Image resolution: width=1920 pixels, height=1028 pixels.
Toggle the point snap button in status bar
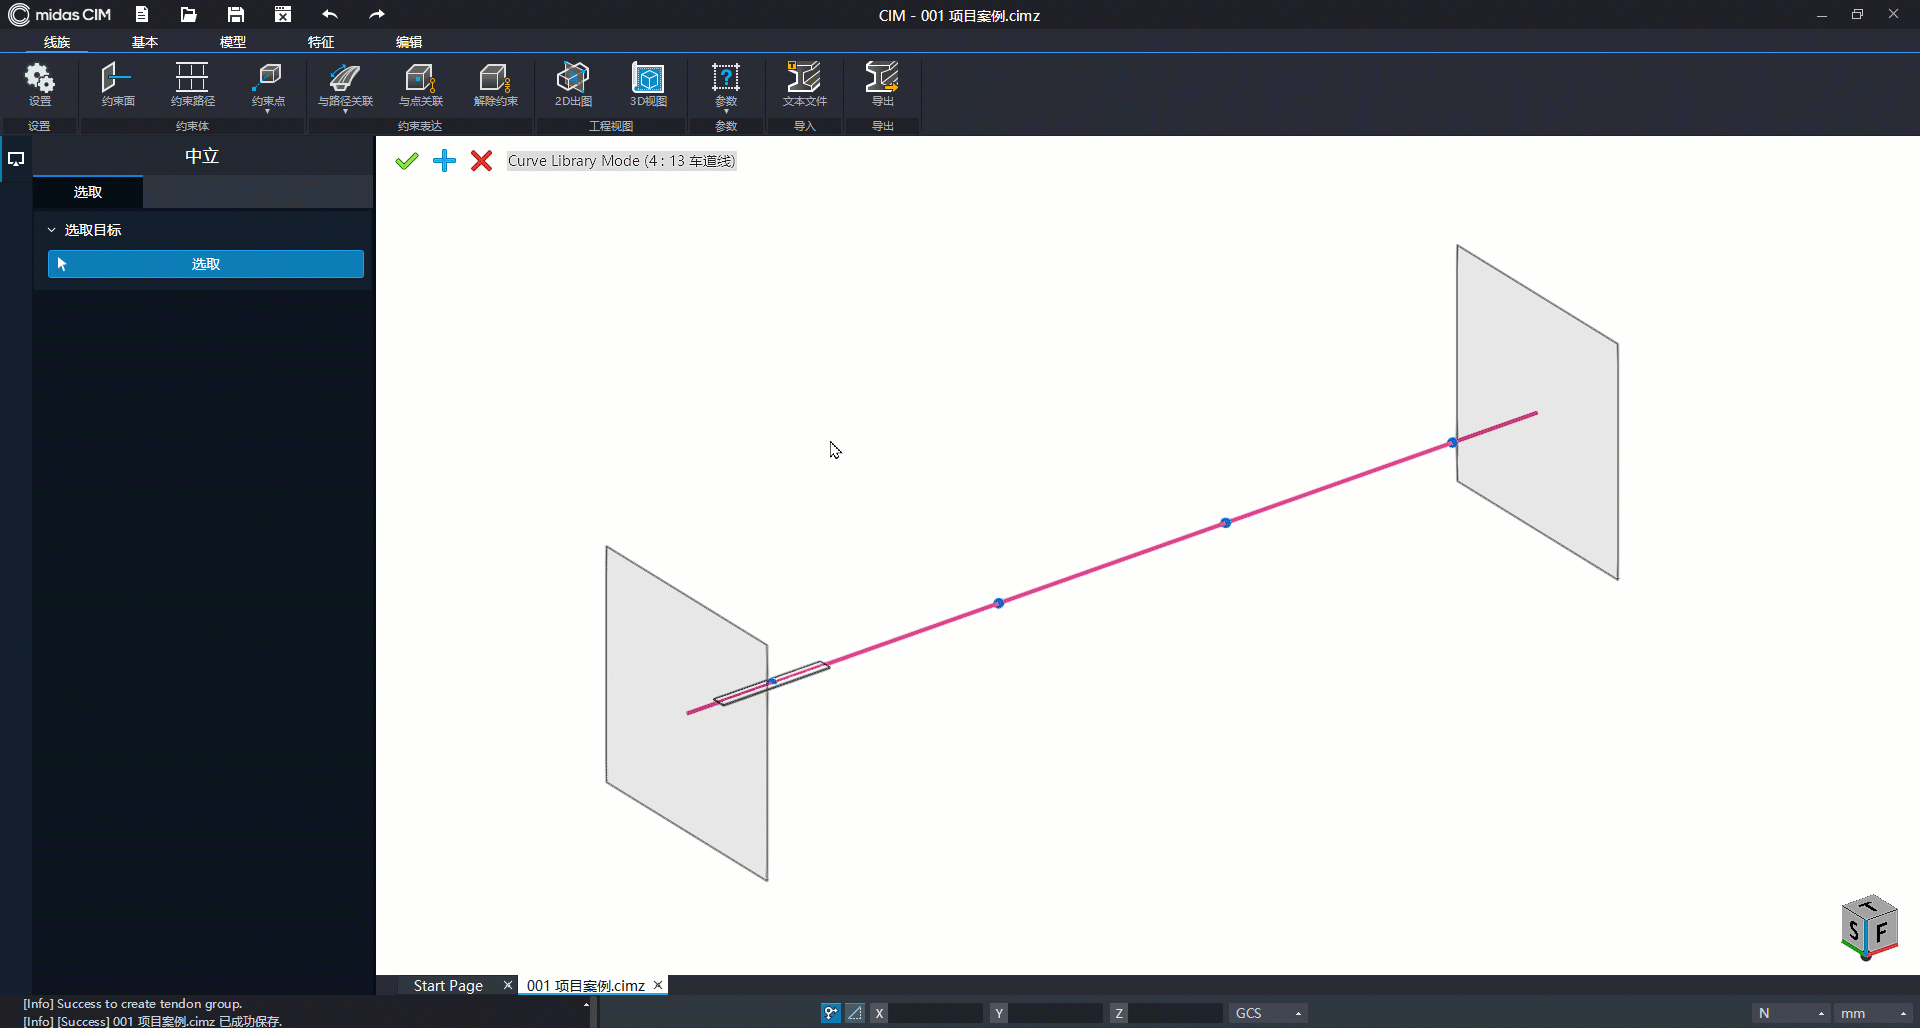click(830, 1013)
